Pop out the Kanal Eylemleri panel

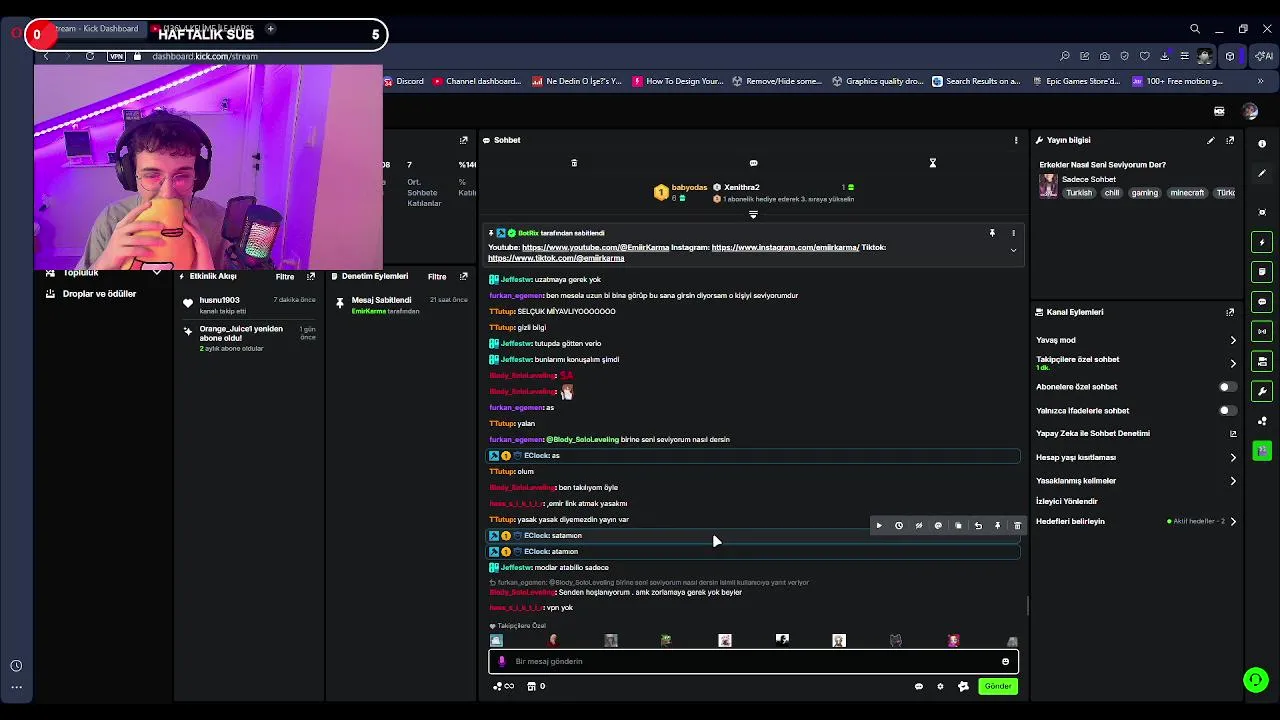[x=1230, y=312]
